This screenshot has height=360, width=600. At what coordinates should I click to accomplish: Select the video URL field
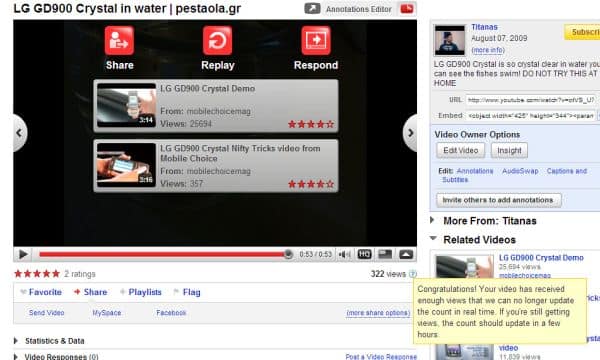pos(531,100)
